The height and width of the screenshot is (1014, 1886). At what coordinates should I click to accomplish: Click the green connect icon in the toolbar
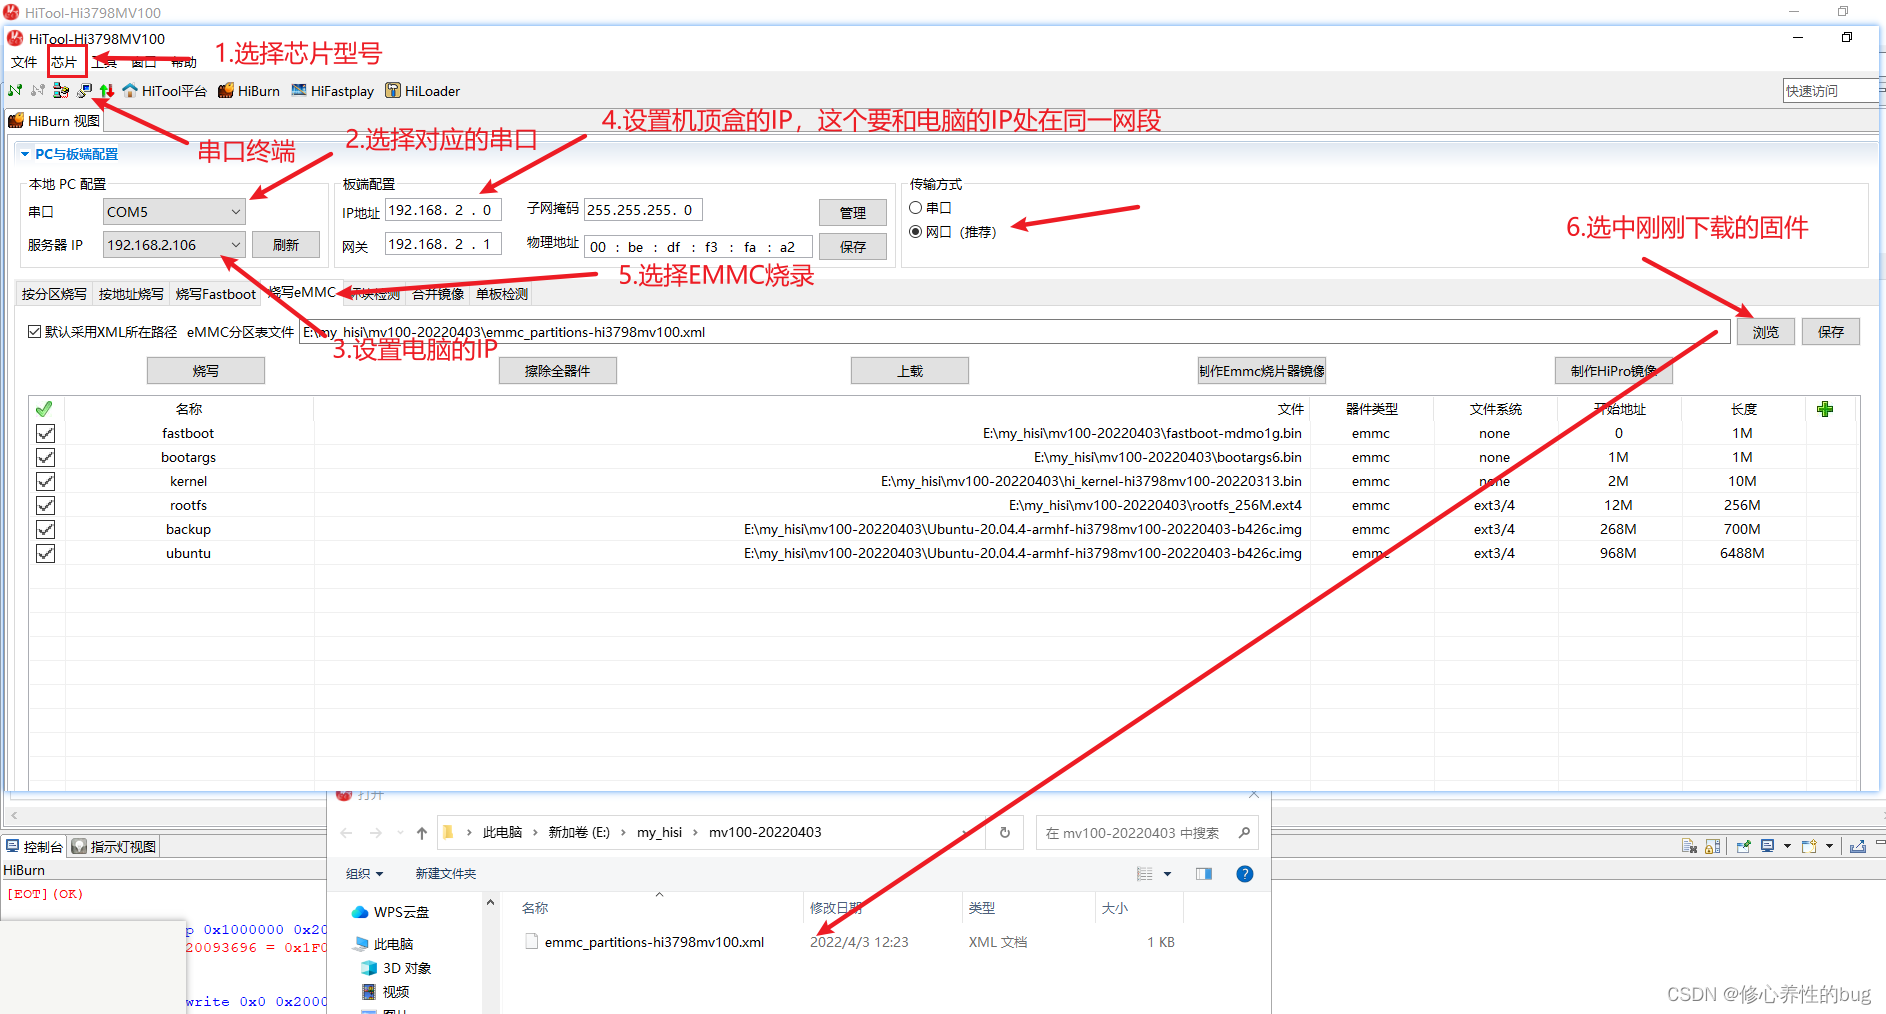coord(15,91)
